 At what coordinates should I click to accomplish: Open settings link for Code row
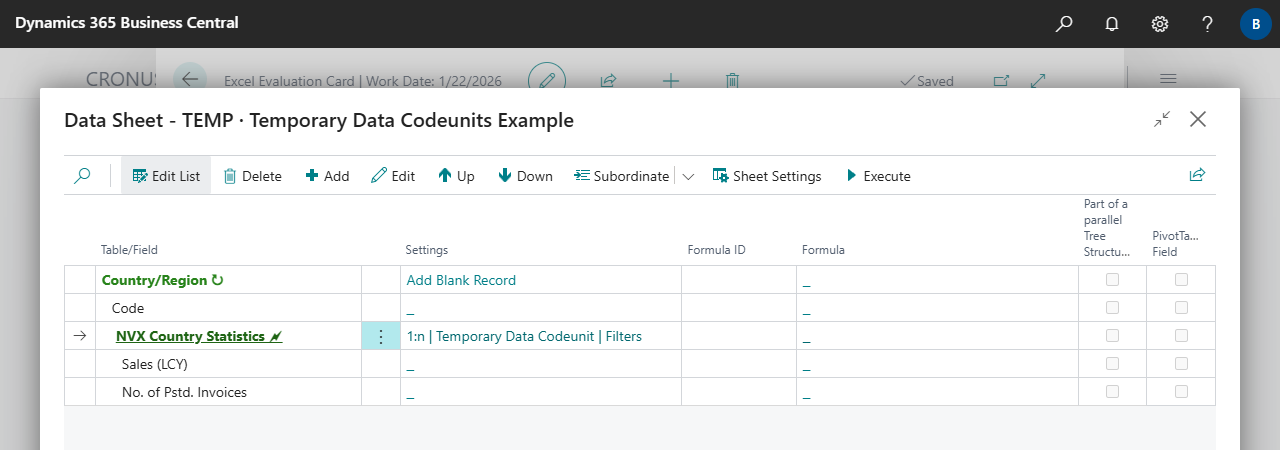coord(410,309)
